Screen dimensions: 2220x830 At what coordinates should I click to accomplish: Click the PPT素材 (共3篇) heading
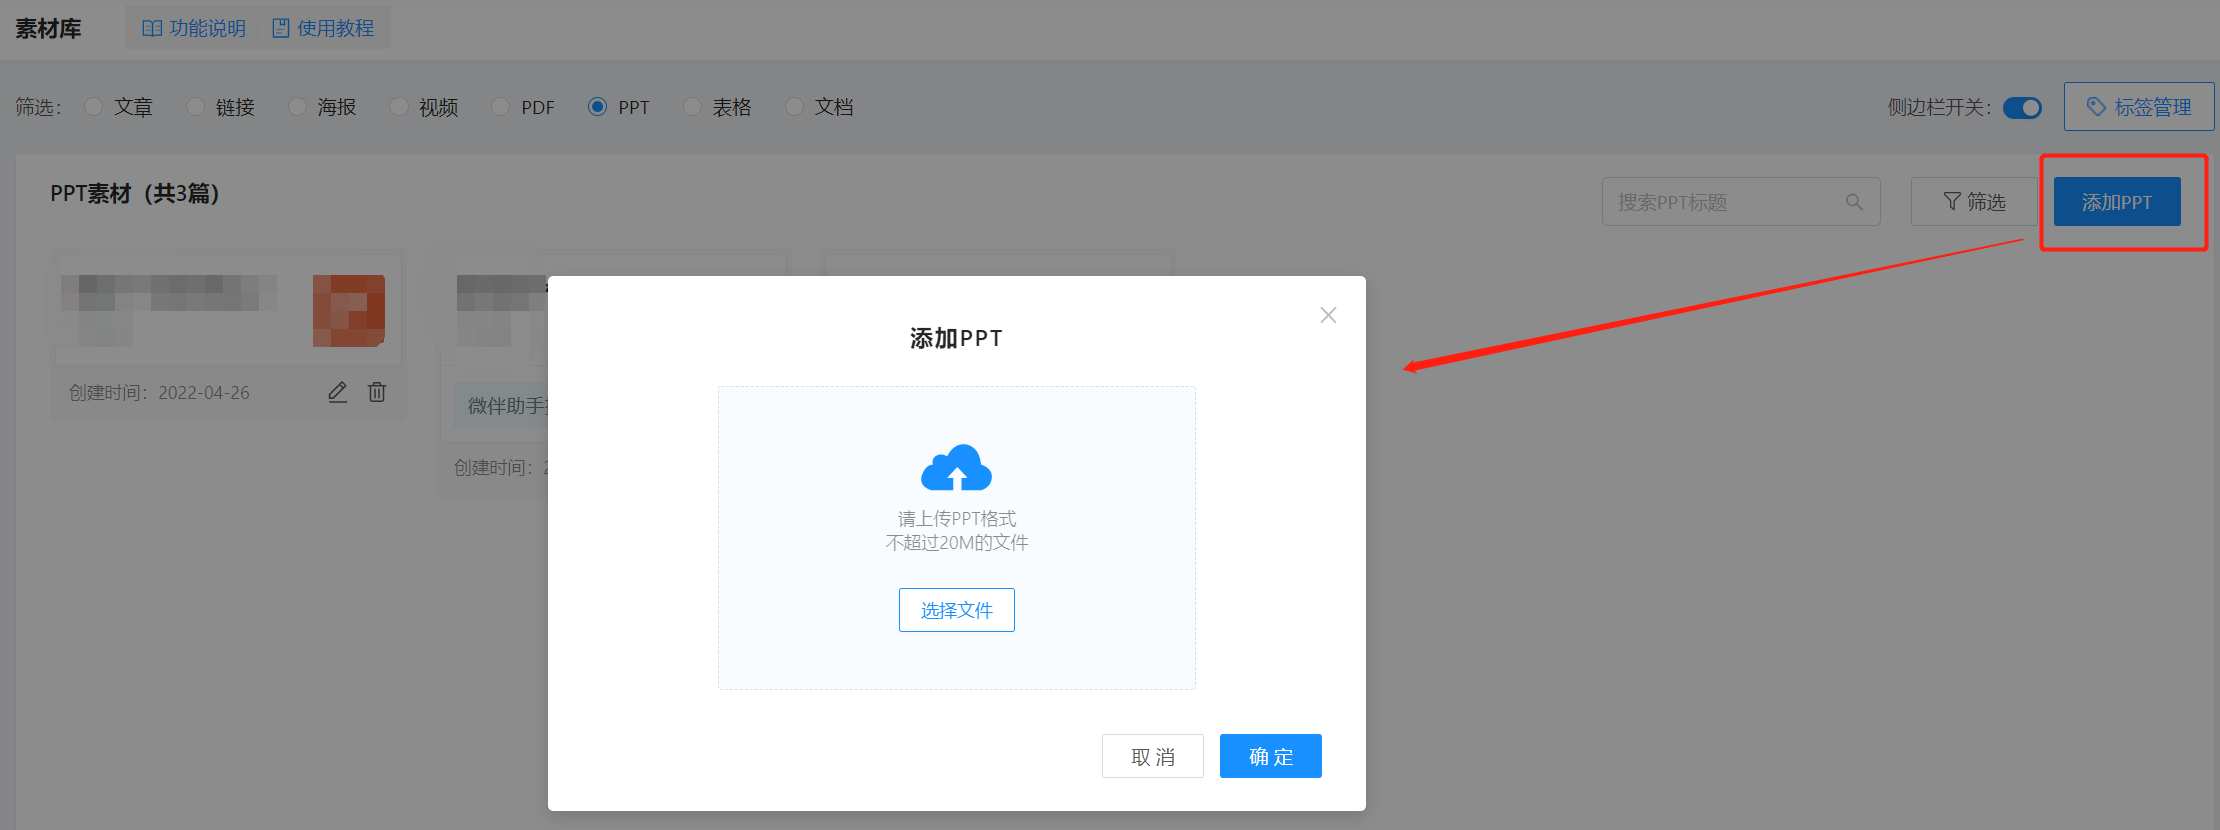tap(135, 193)
